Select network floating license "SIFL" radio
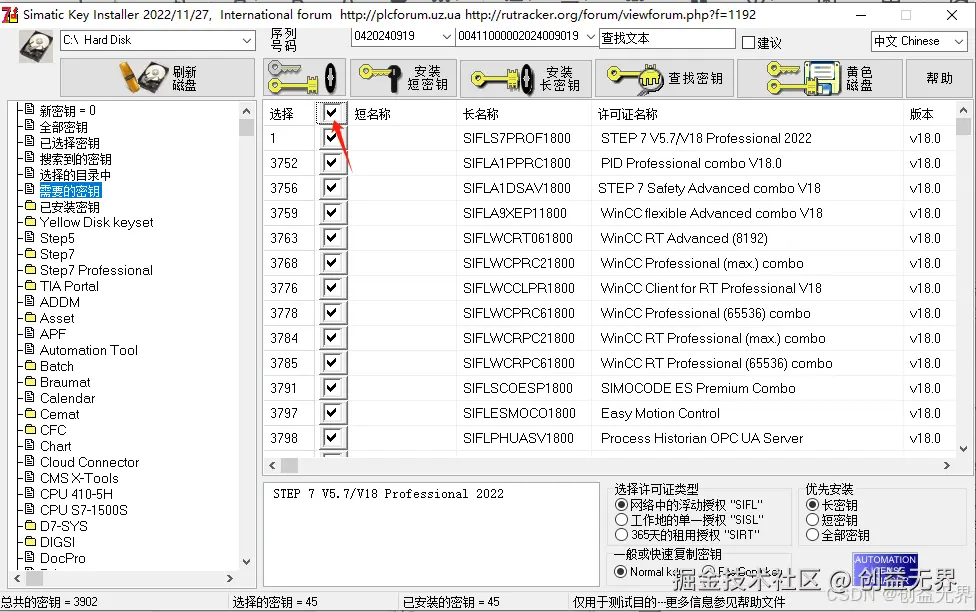This screenshot has width=976, height=612. [621, 504]
